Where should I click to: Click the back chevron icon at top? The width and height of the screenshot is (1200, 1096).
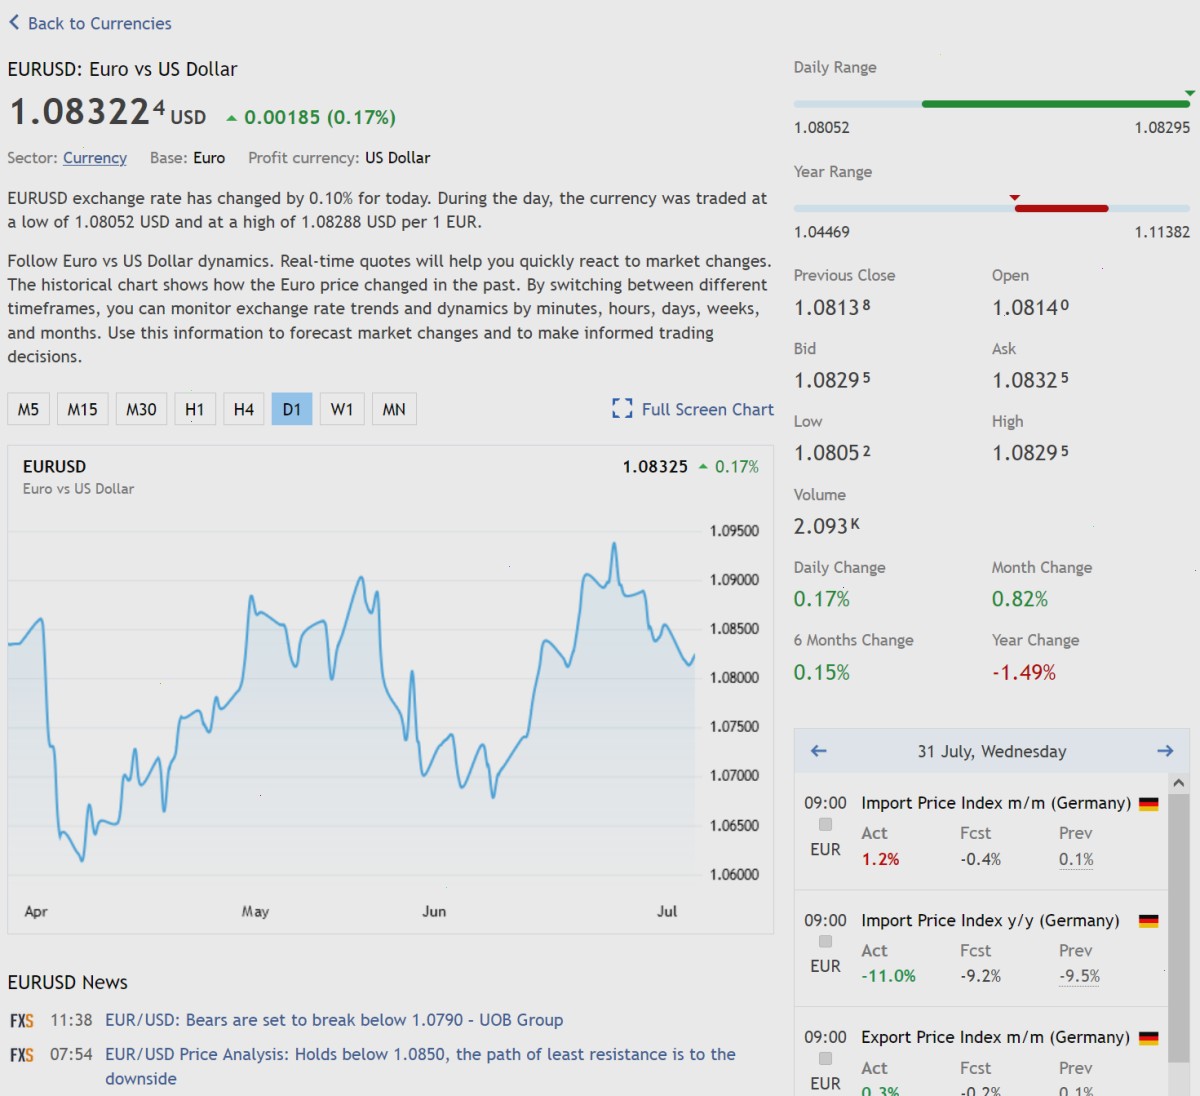click(14, 22)
